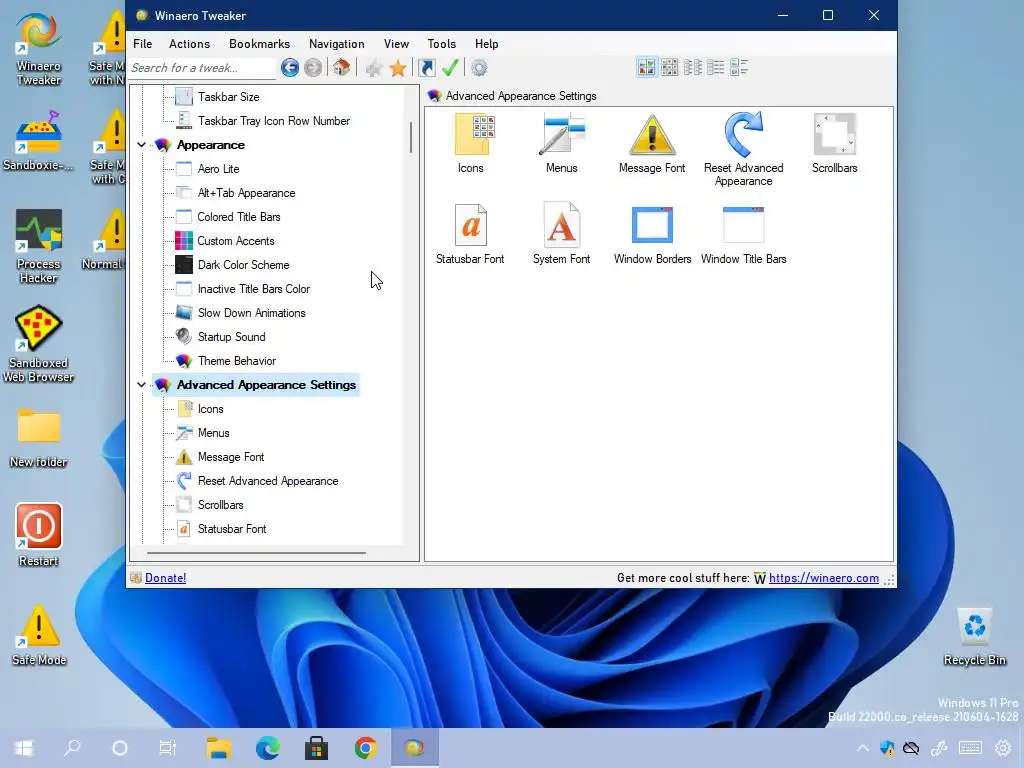
Task: Click the tree pane horizontal scrollbar
Action: tap(256, 552)
